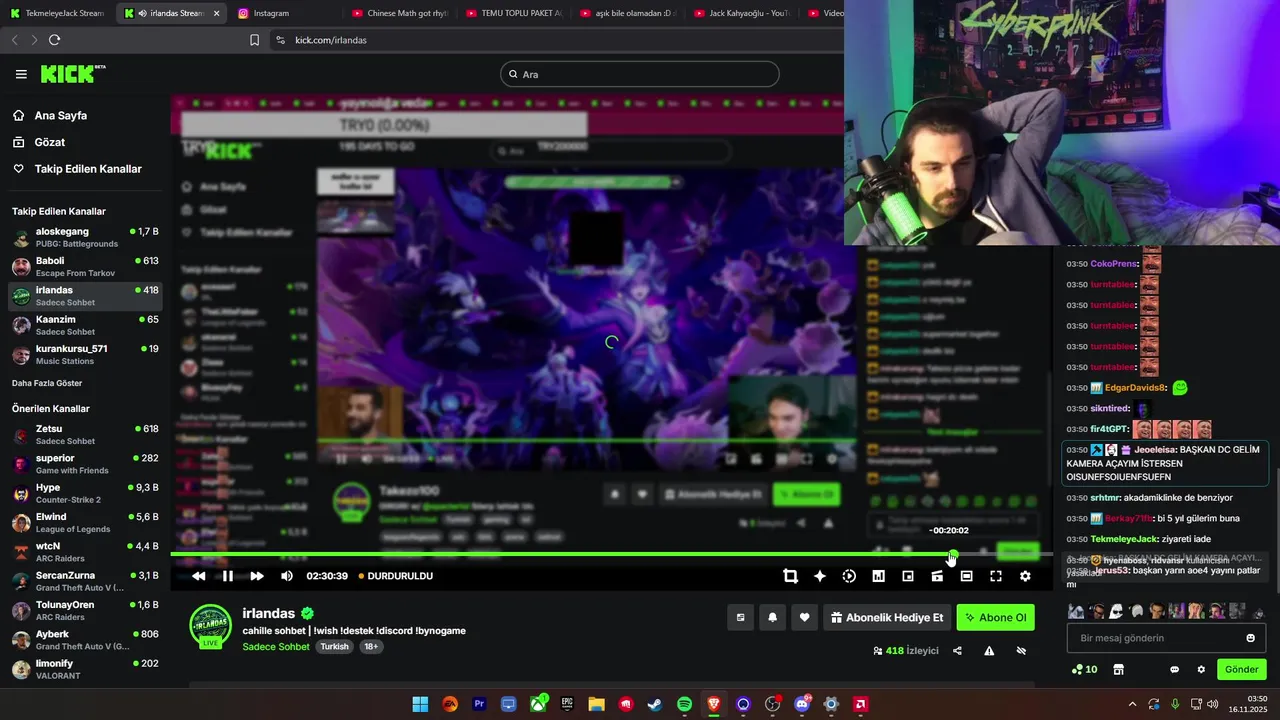Open stream statistics bar-chart icon
Screen dimensions: 1280x720
tap(878, 576)
